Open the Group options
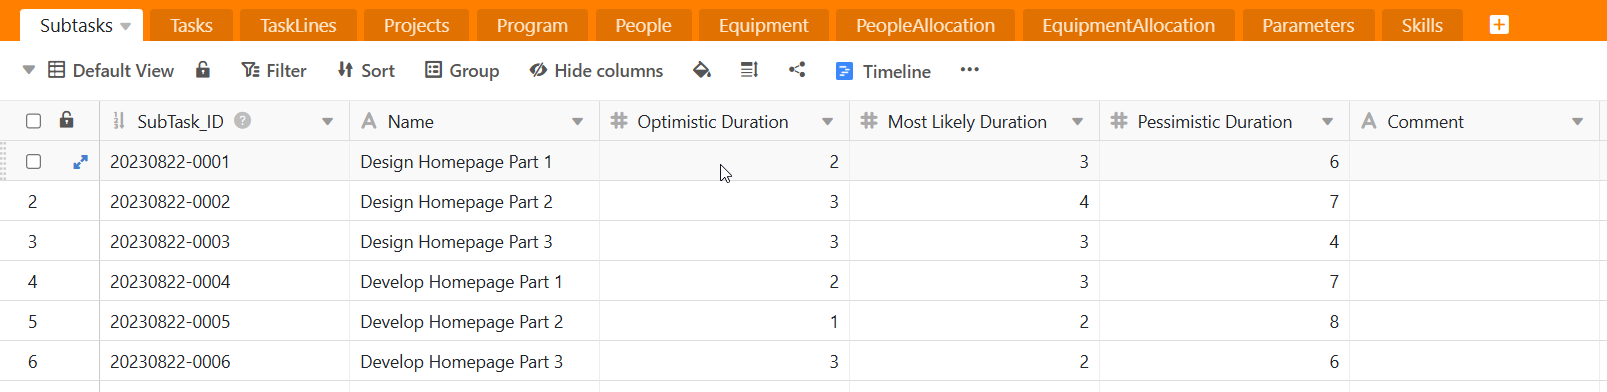1607x392 pixels. click(462, 70)
